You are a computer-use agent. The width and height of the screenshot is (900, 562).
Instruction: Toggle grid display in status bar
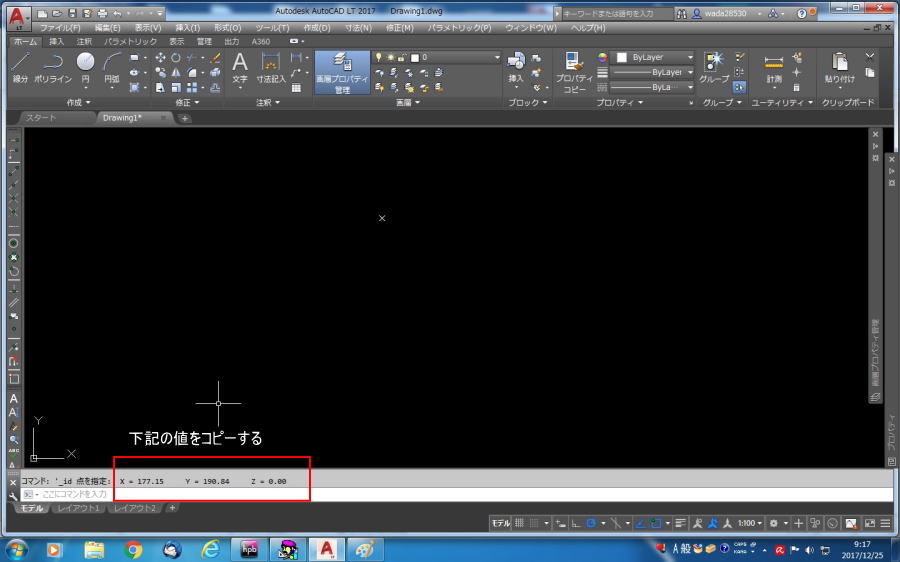[x=519, y=523]
